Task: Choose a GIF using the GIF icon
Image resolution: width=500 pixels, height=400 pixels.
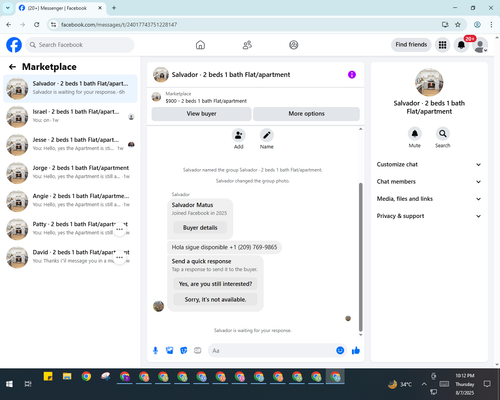Action: point(198,350)
